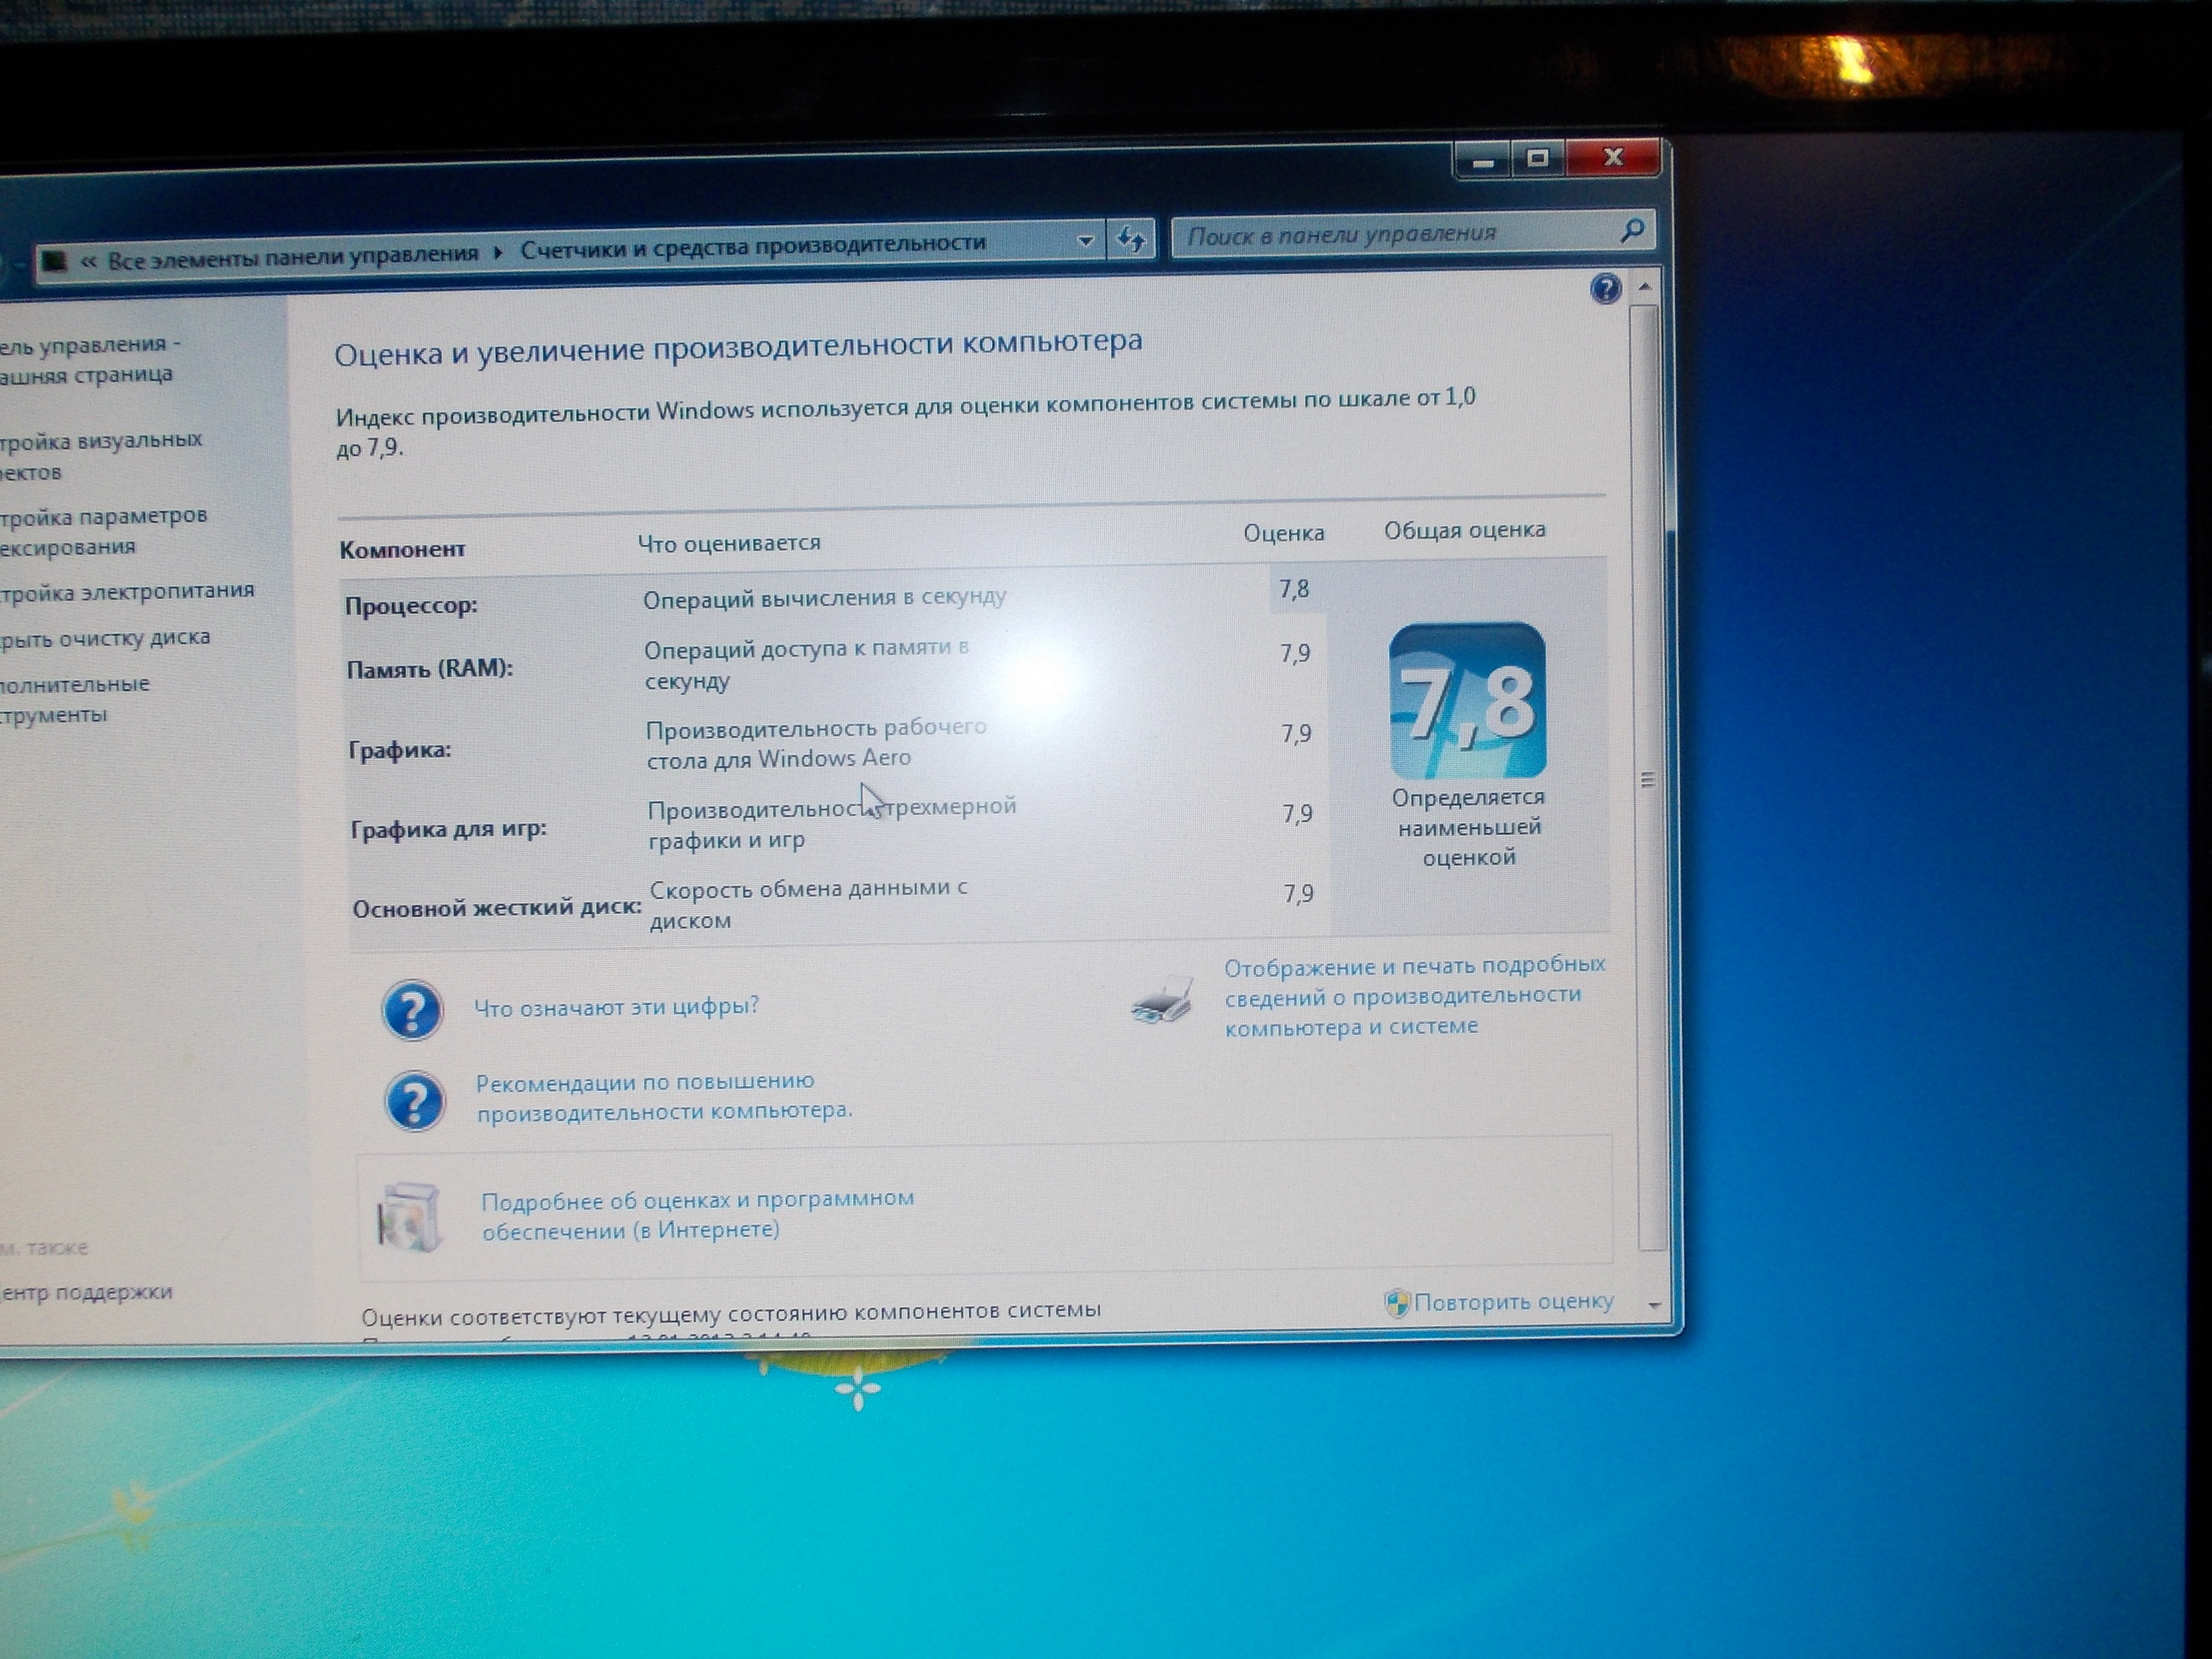Open the Control Panel home page sidebar link
The image size is (2212, 1659).
(90, 360)
